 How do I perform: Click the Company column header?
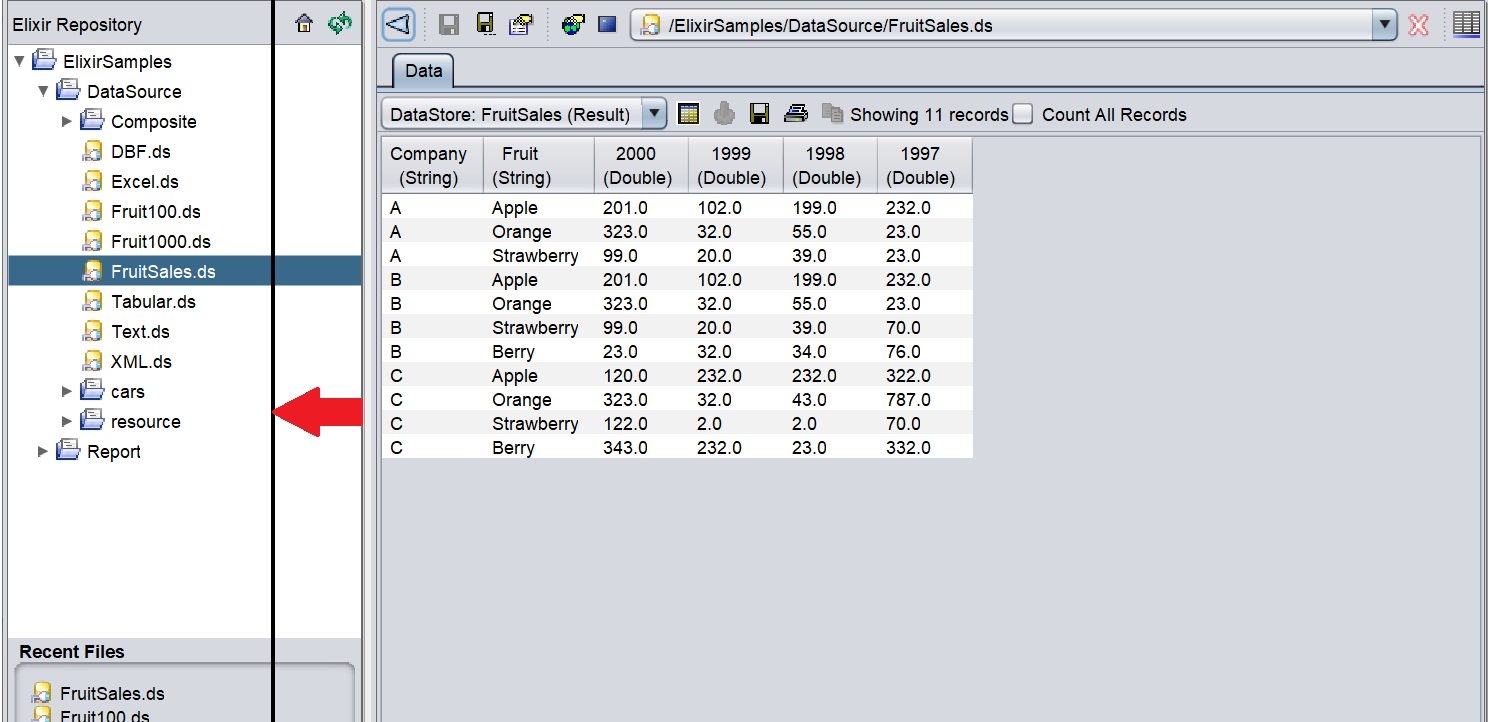429,166
